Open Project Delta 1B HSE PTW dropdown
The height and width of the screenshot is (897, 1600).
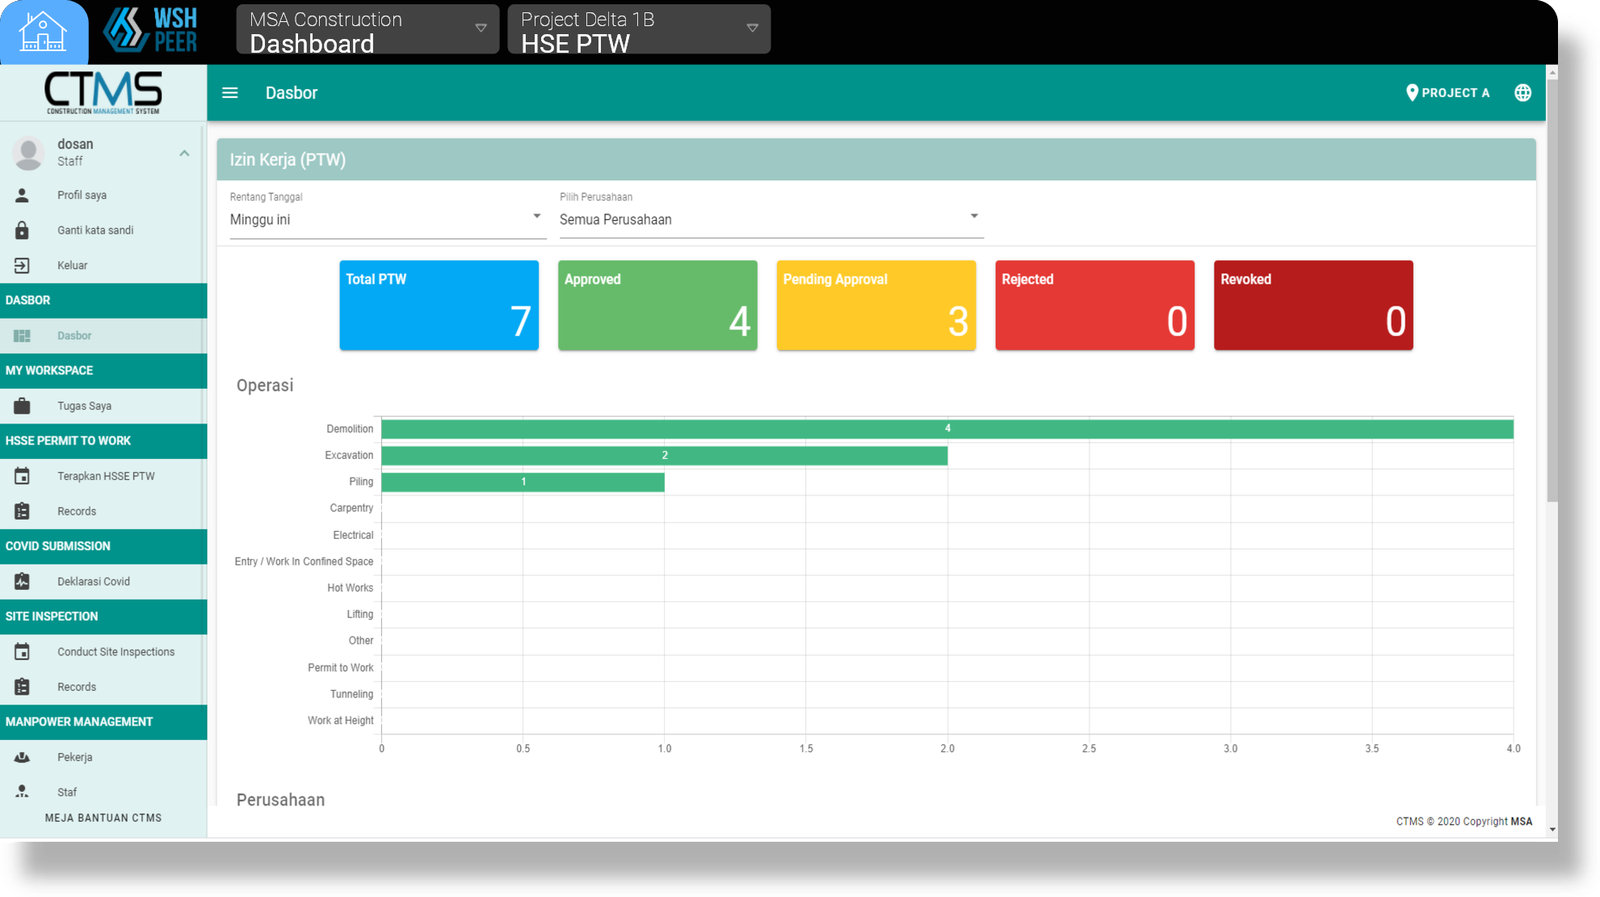coord(639,30)
